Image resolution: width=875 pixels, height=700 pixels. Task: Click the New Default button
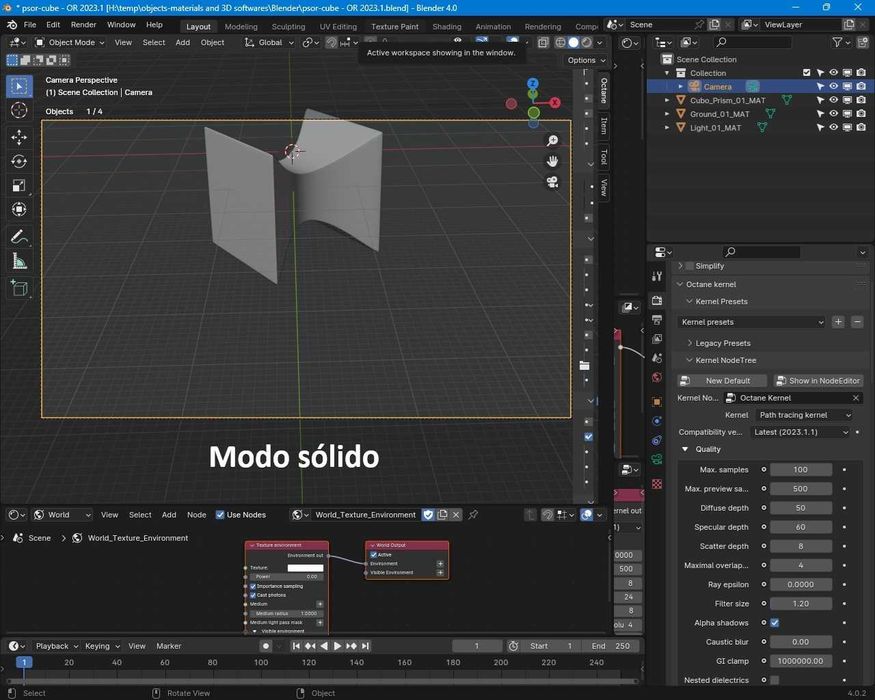[726, 381]
